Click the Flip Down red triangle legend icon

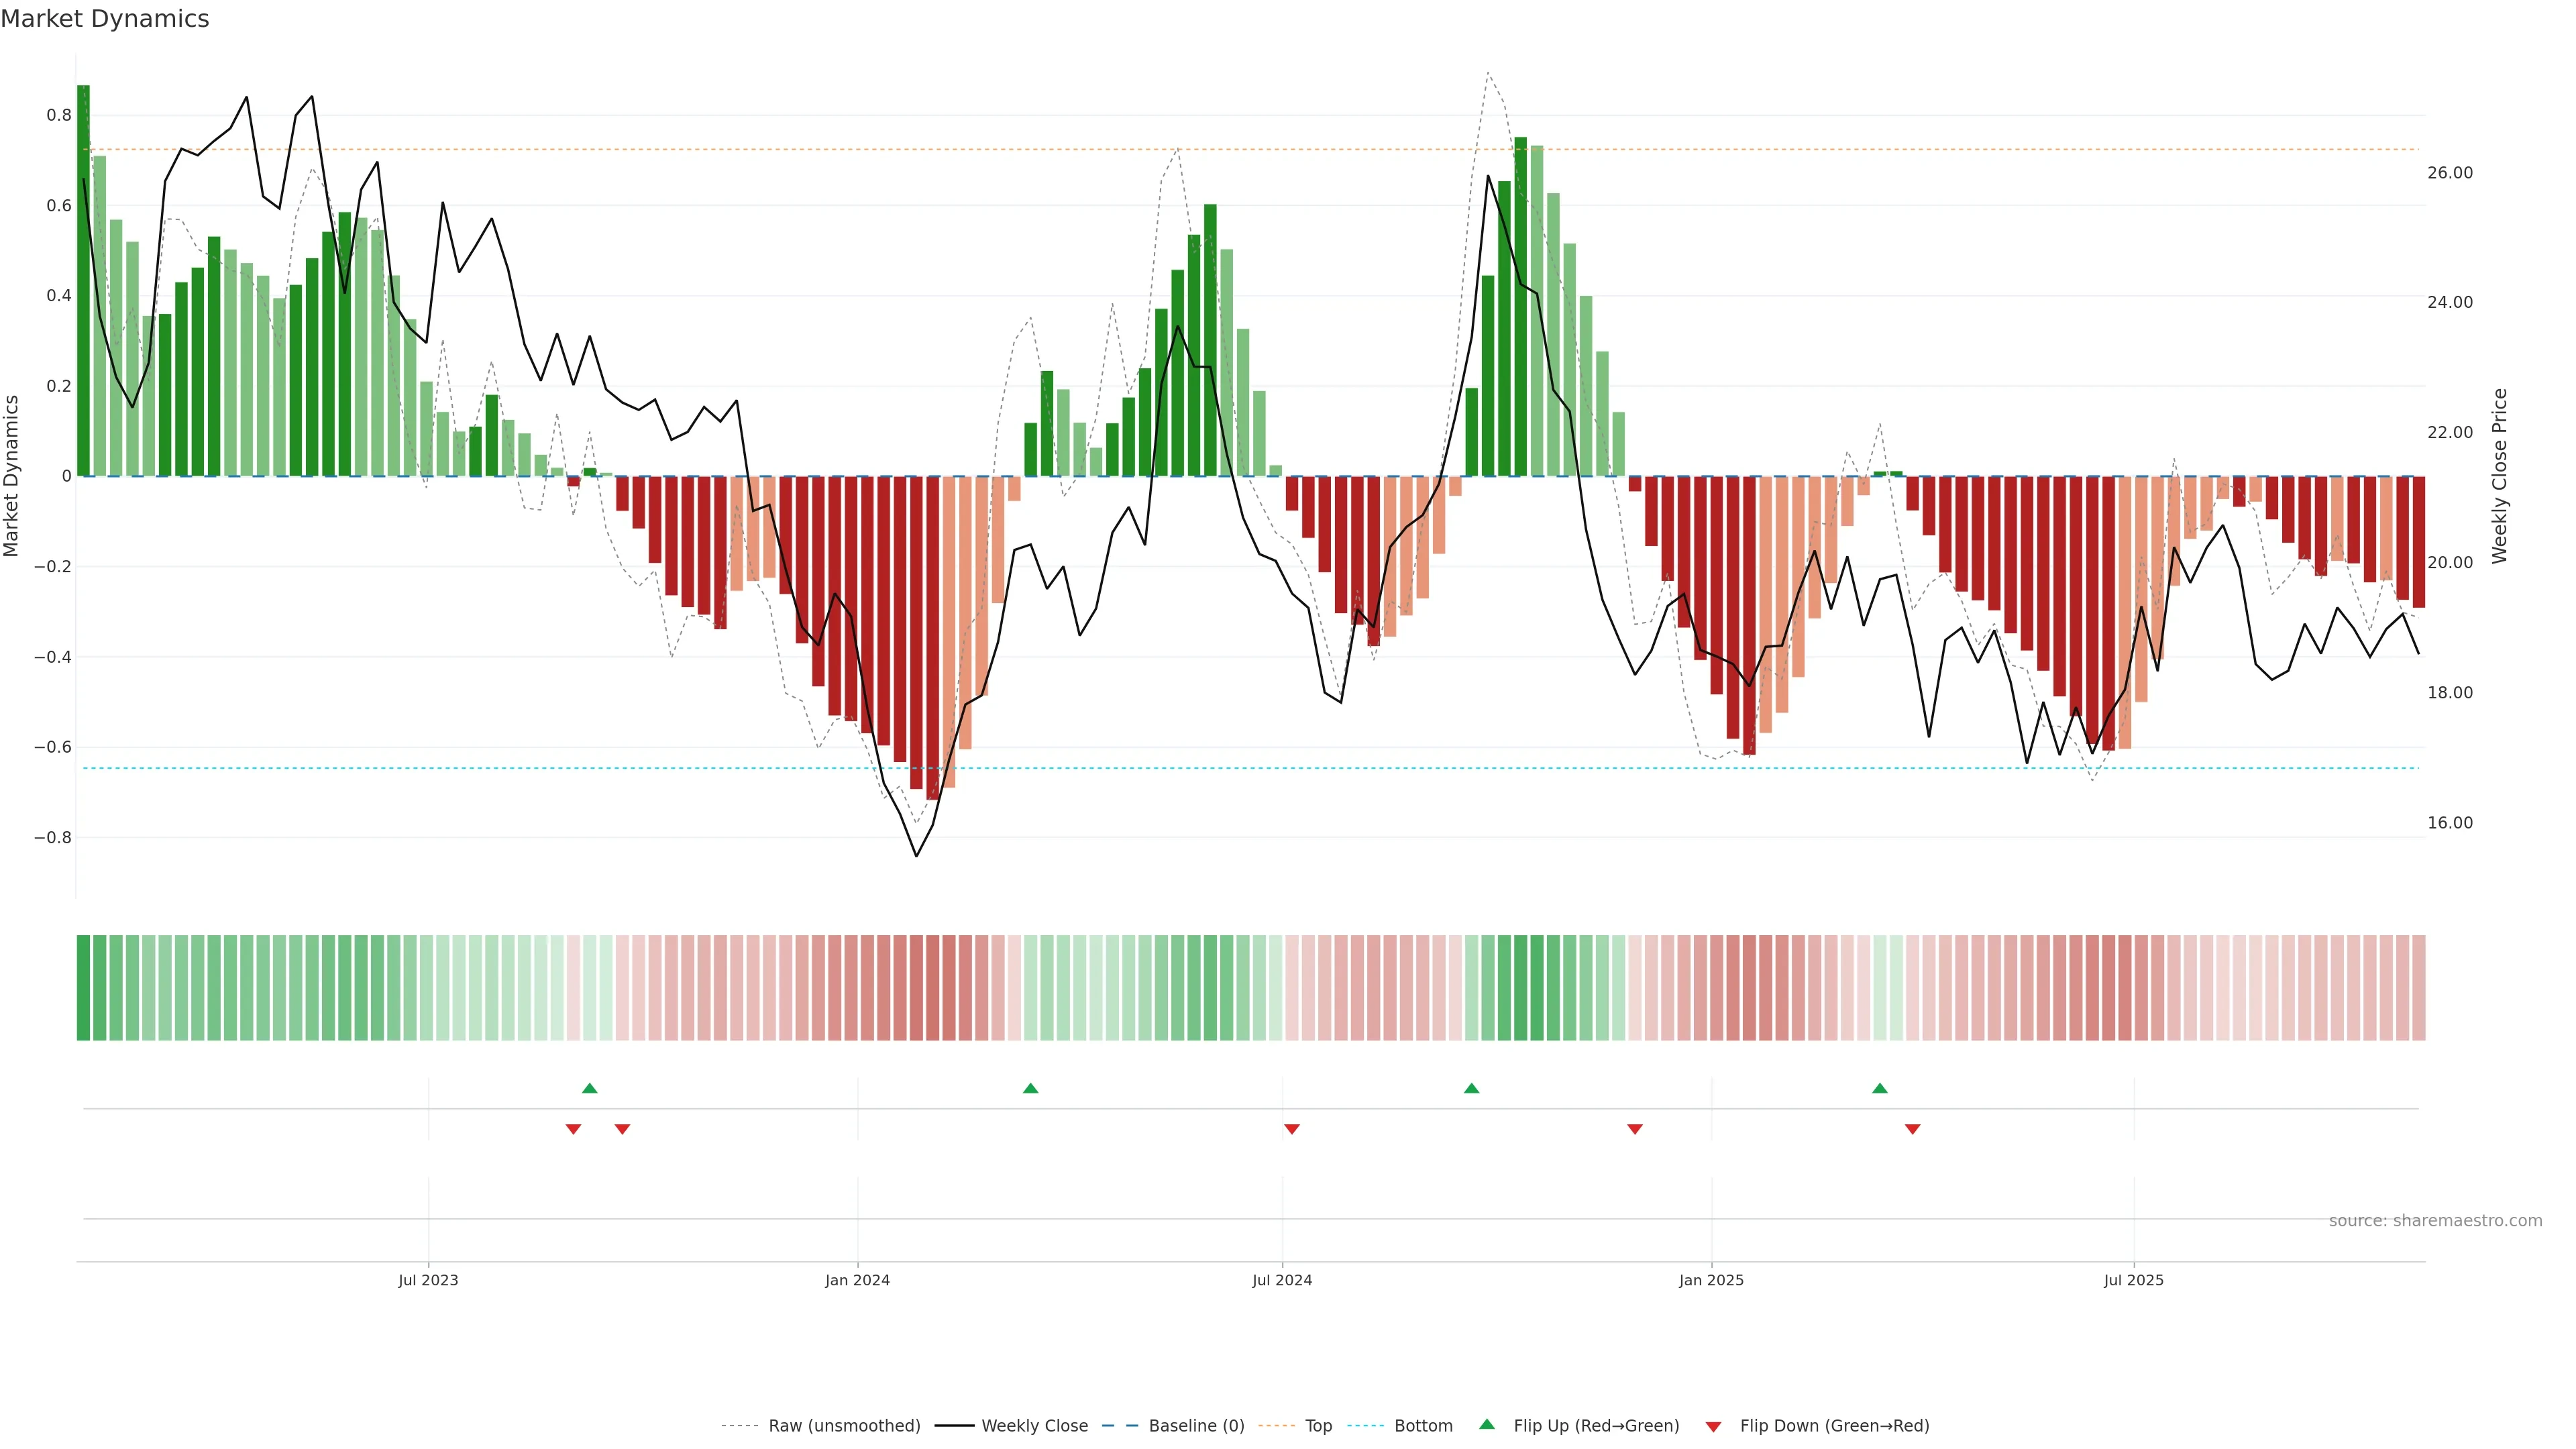(x=1713, y=1427)
